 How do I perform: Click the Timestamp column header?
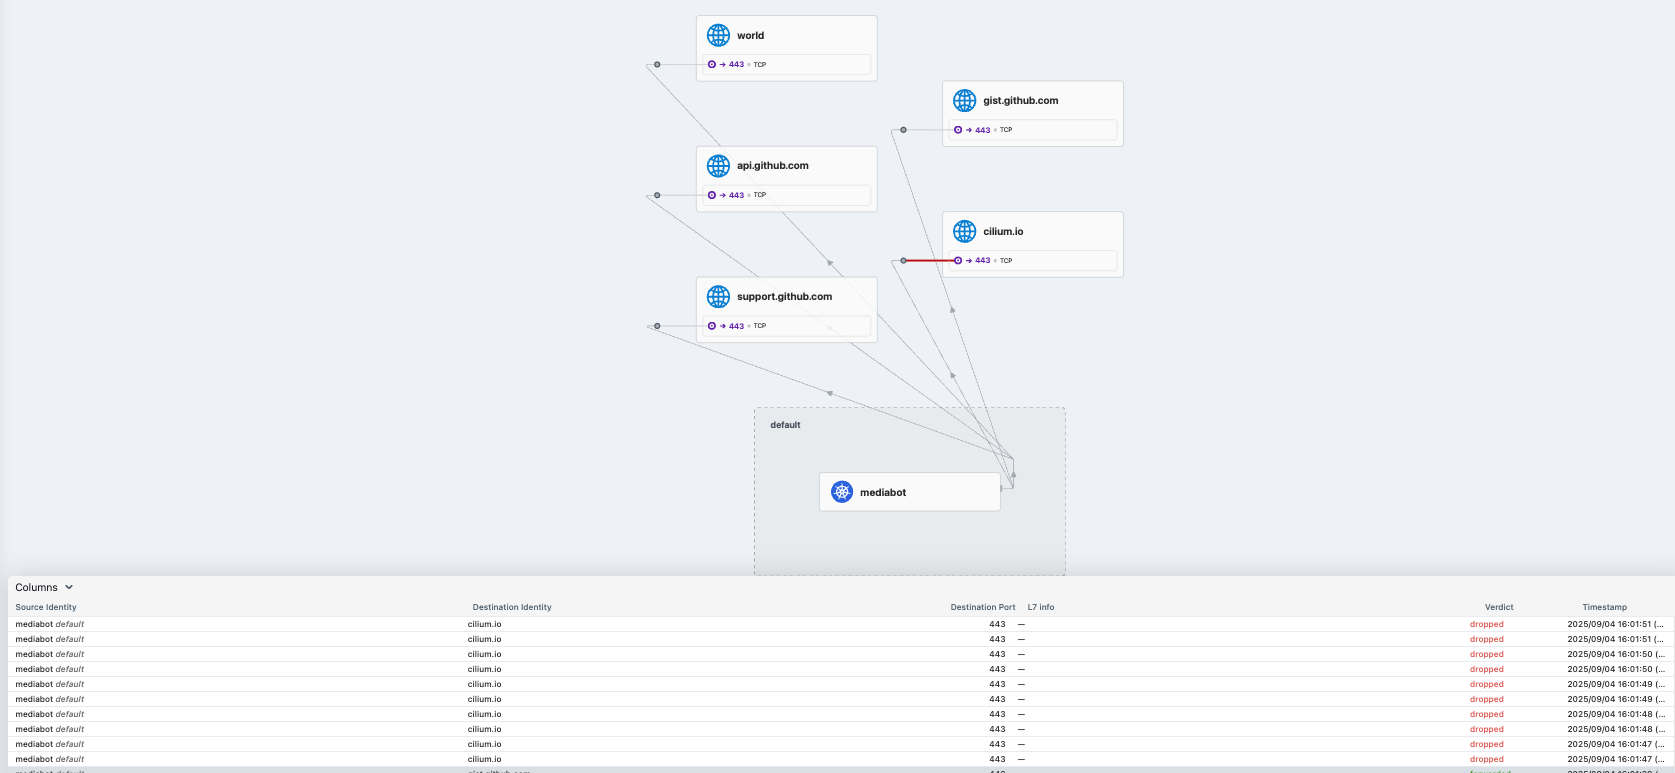1605,607
